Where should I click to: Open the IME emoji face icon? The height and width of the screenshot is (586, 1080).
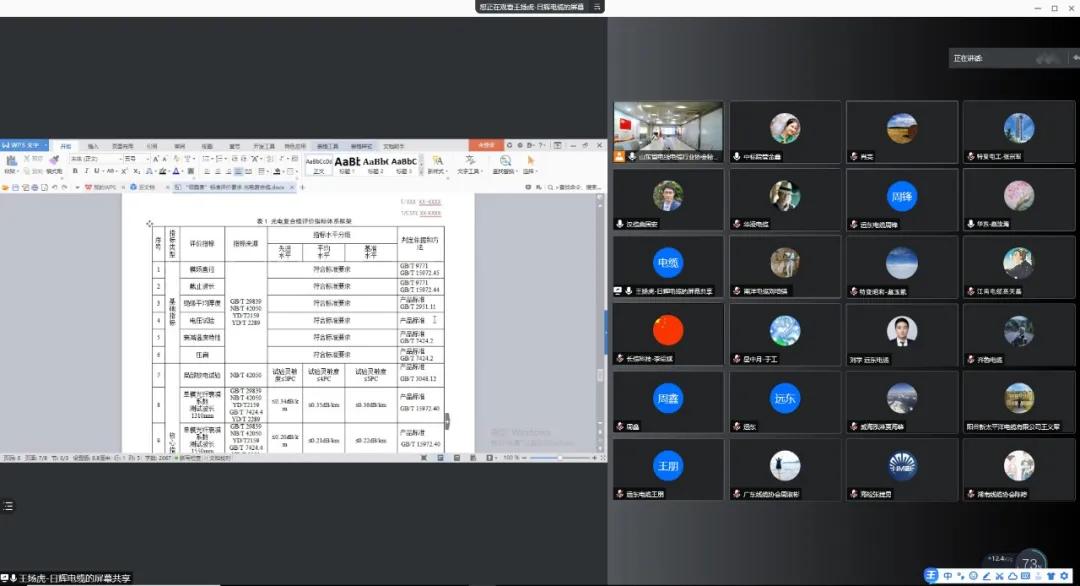click(x=973, y=576)
